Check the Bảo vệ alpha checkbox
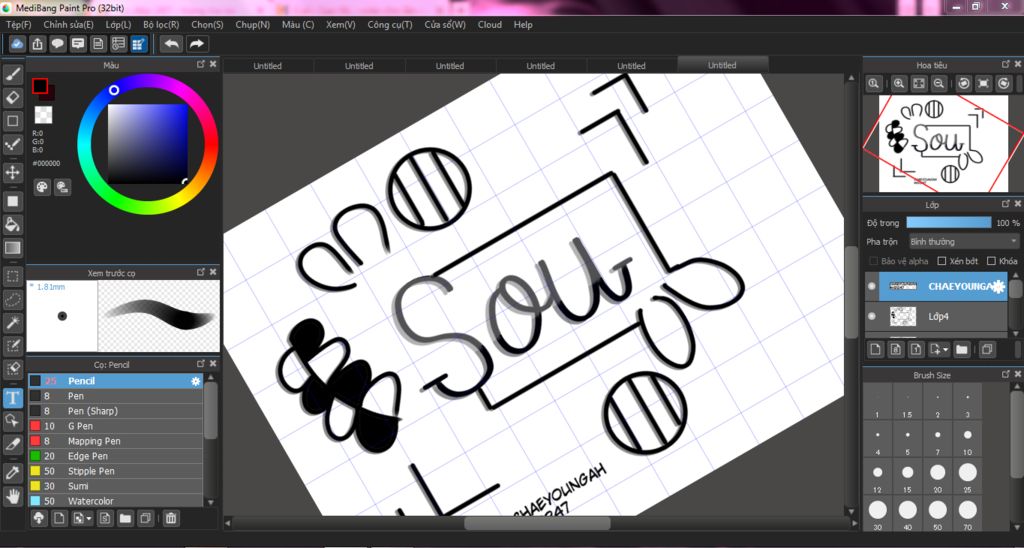This screenshot has height=548, width=1024. pos(872,261)
